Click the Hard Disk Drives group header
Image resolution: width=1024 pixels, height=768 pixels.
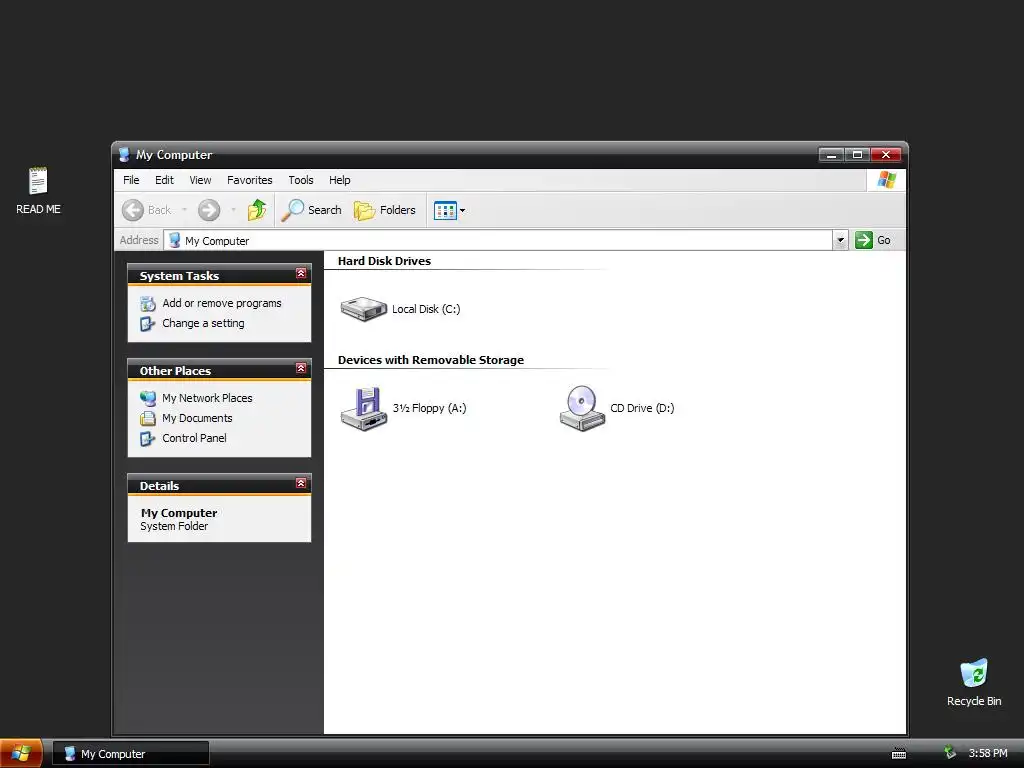point(384,261)
